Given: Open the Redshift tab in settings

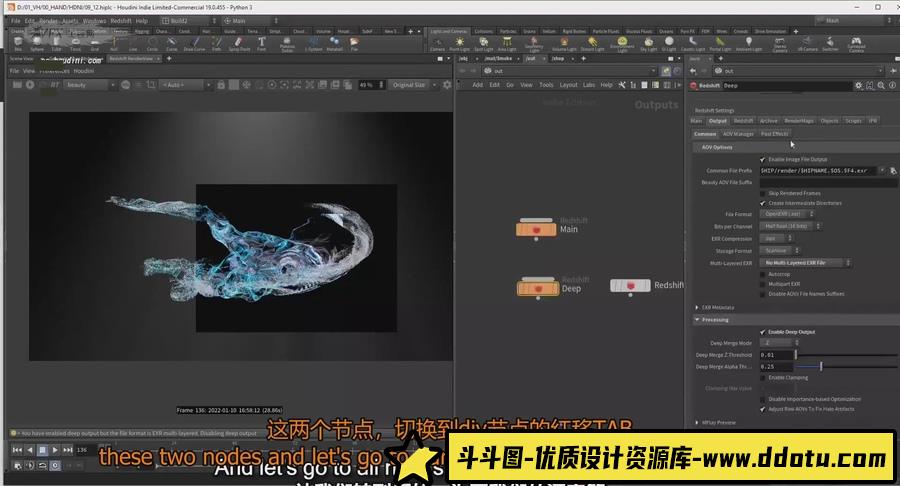Looking at the screenshot, I should [x=743, y=121].
